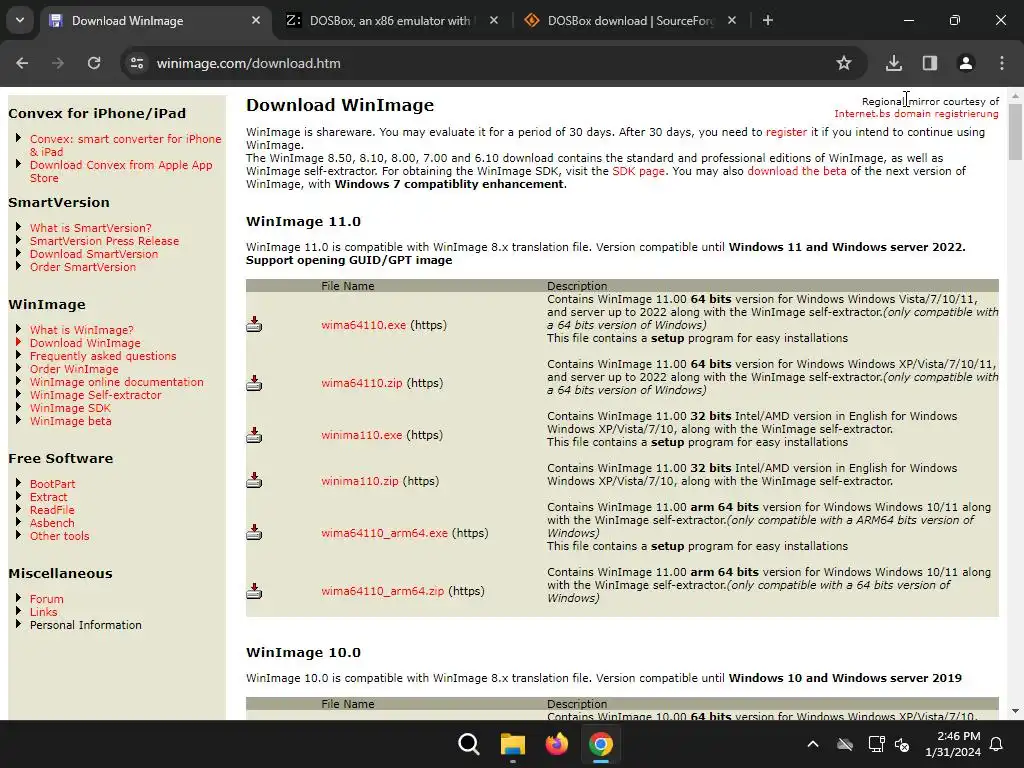The image size is (1024, 768).
Task: Open Chrome side panel
Action: pyautogui.click(x=929, y=63)
